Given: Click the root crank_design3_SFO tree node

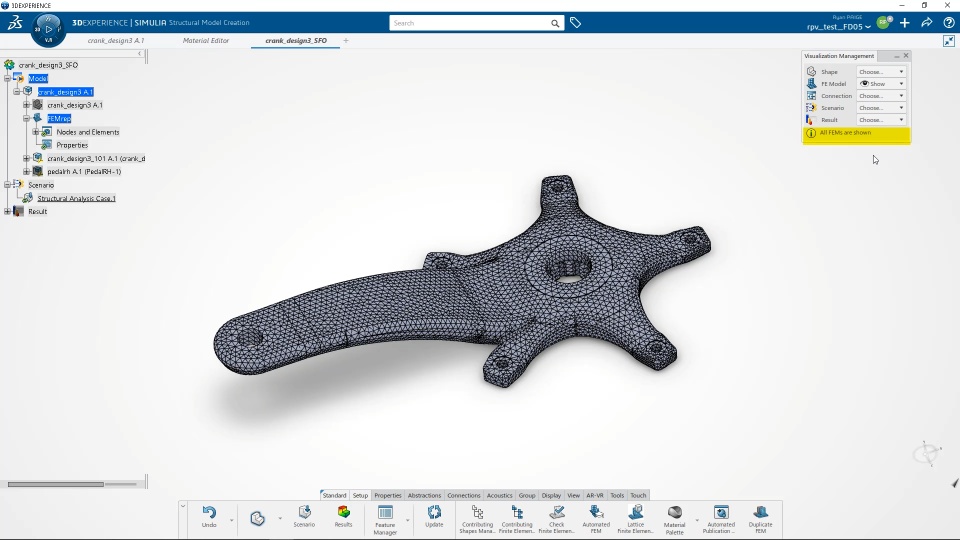Looking at the screenshot, I should tap(48, 65).
